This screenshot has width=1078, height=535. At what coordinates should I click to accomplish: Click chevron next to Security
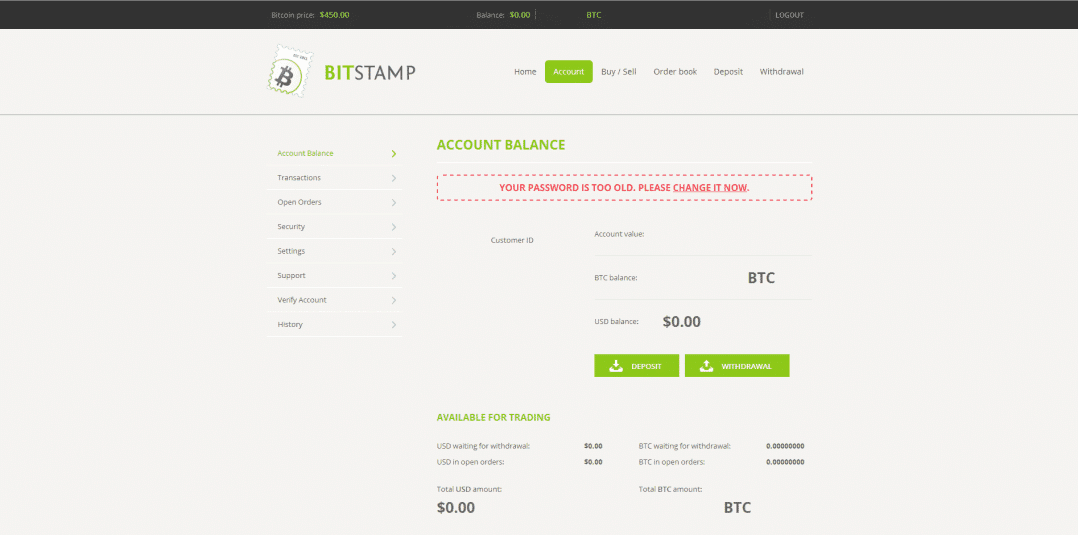coord(394,227)
